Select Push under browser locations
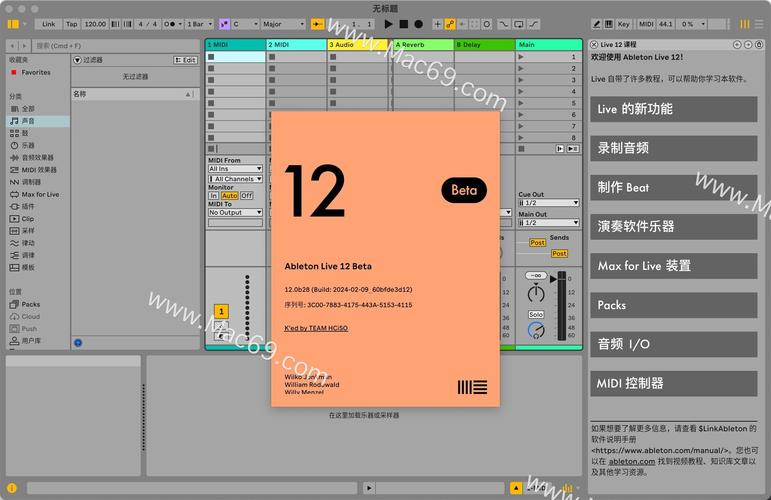Viewport: 771px width, 500px height. (x=29, y=328)
